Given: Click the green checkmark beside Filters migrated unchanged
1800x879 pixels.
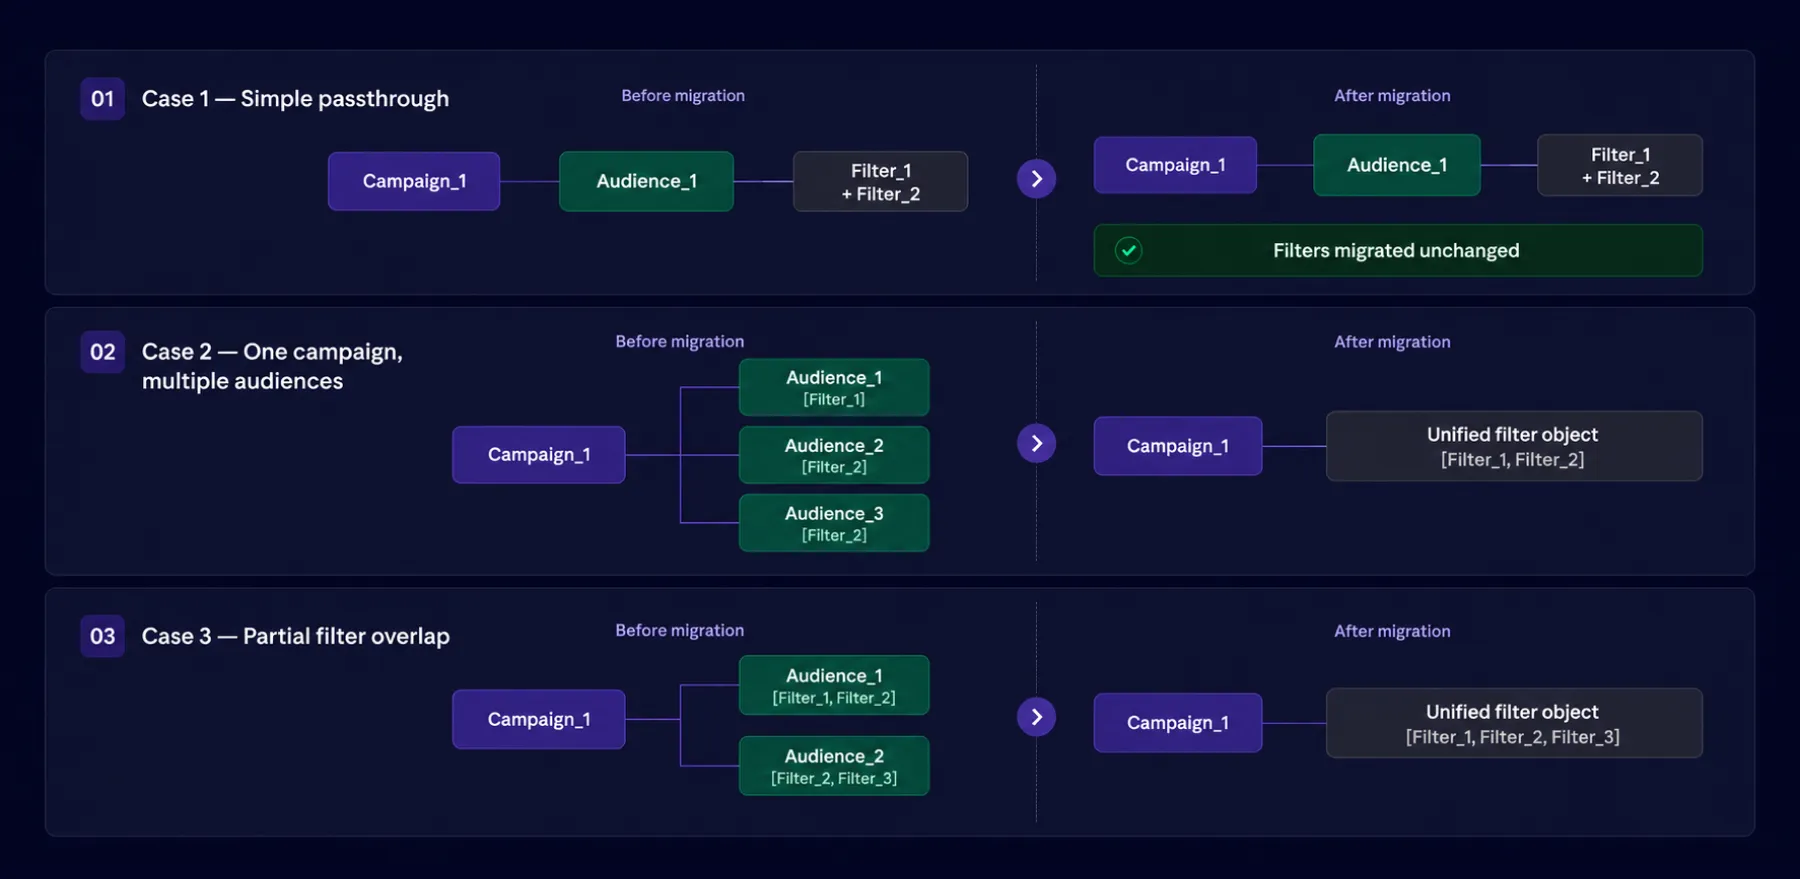Looking at the screenshot, I should (x=1128, y=250).
